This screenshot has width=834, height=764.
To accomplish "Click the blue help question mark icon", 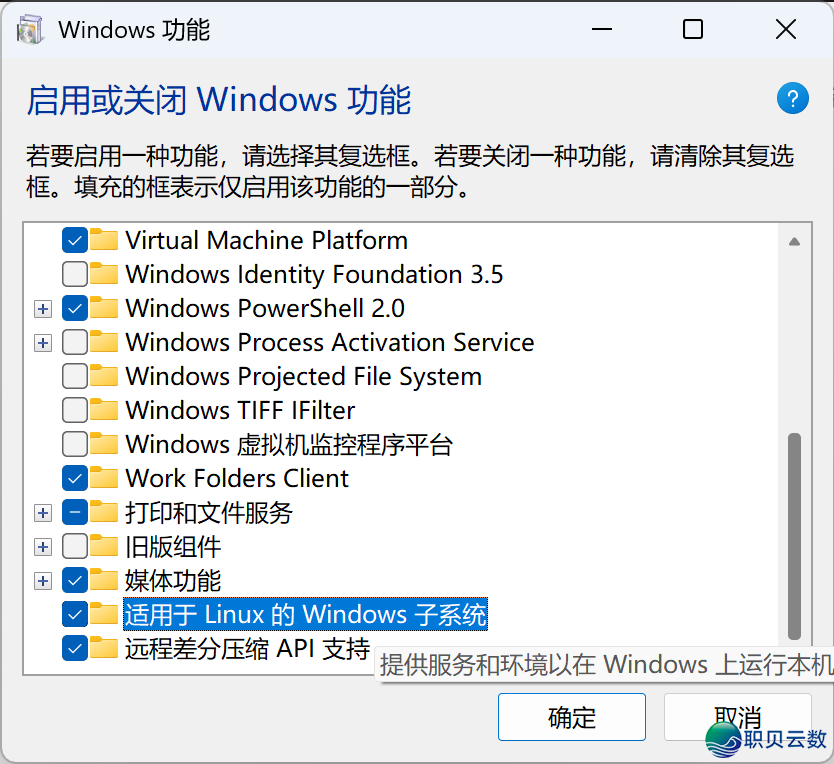I will point(792,98).
